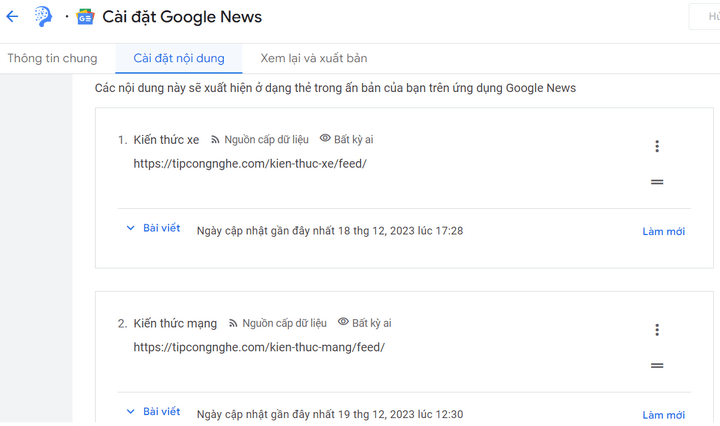Screen dimensions: 720x426
Task: Go back with the left arrow
Action: 12,17
